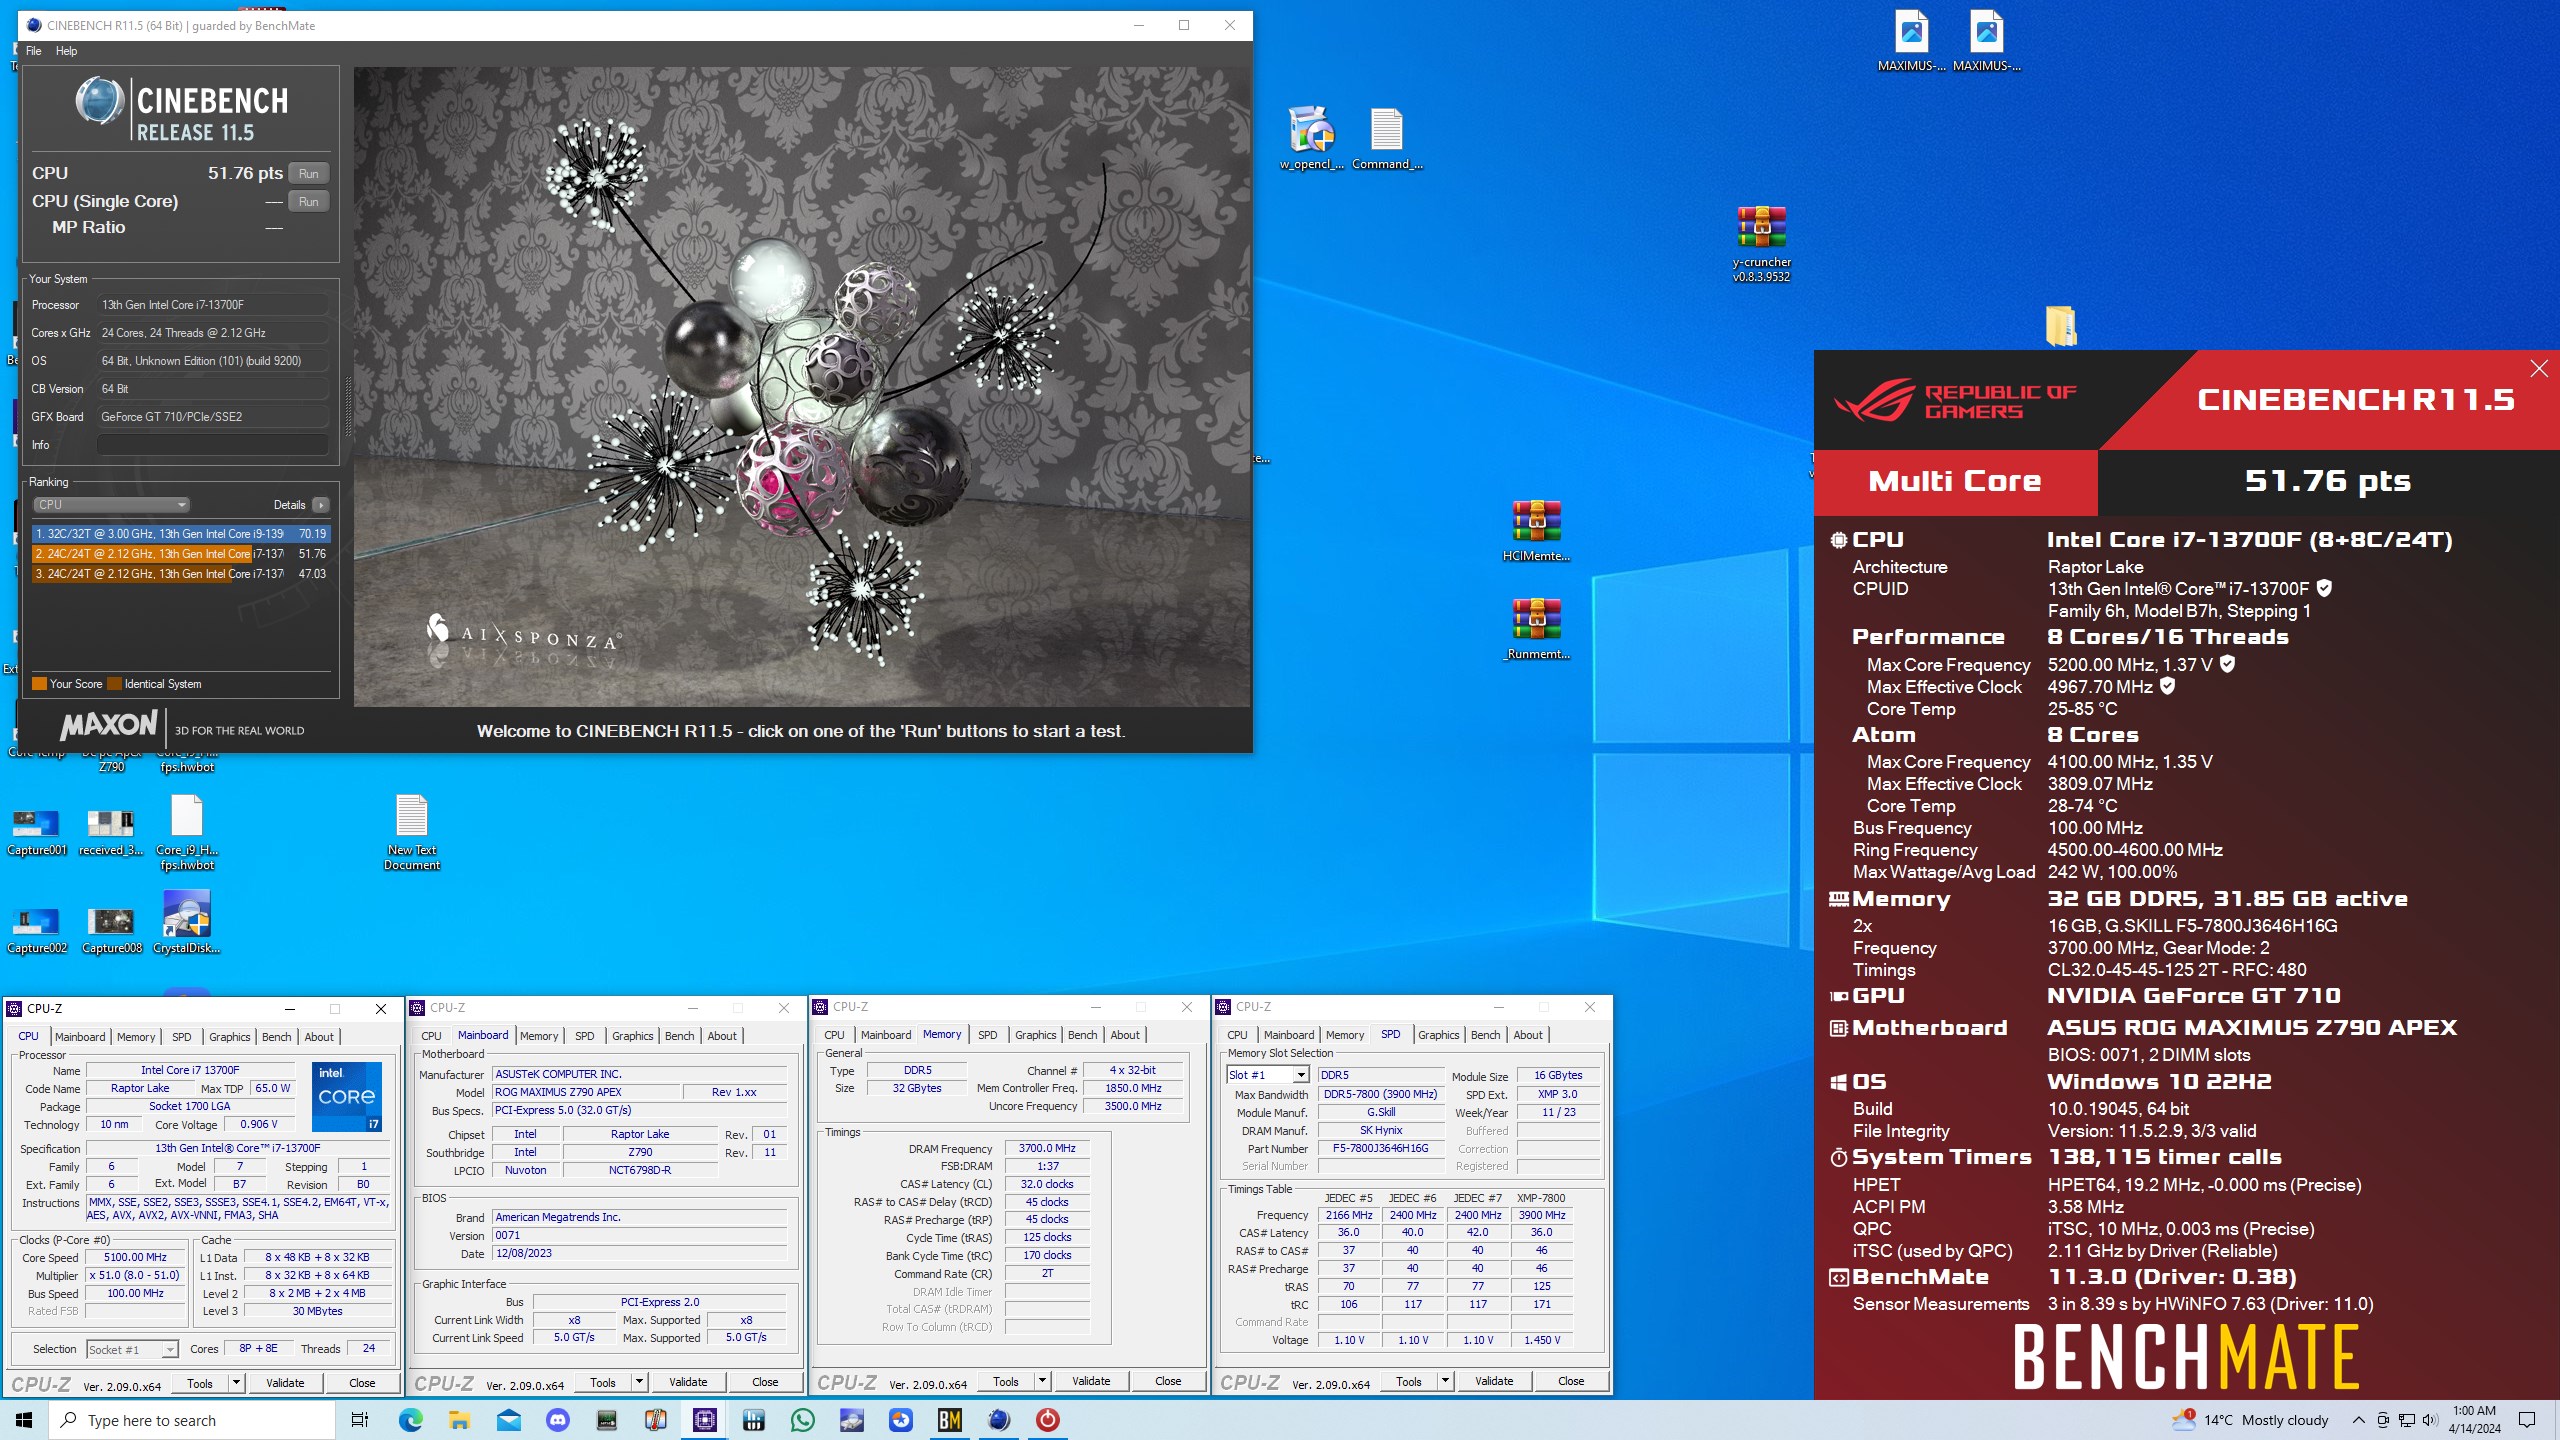Switch to BenchMate BM taskbar icon
The image size is (2560, 1440).
point(949,1420)
